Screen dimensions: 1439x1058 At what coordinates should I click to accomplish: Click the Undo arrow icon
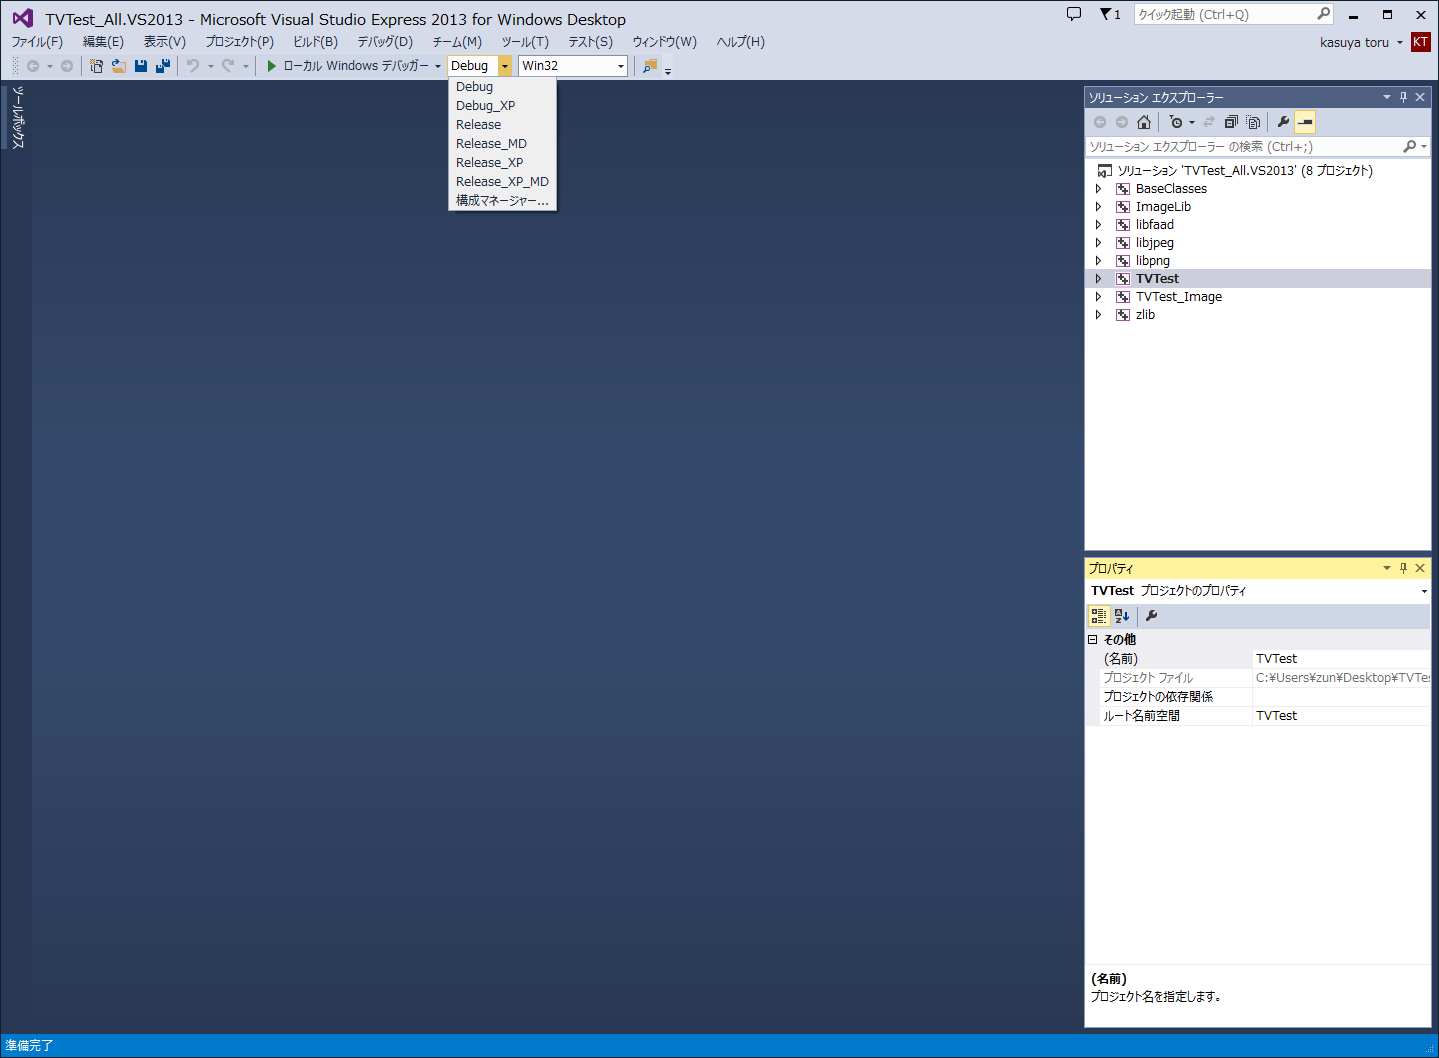pos(193,66)
